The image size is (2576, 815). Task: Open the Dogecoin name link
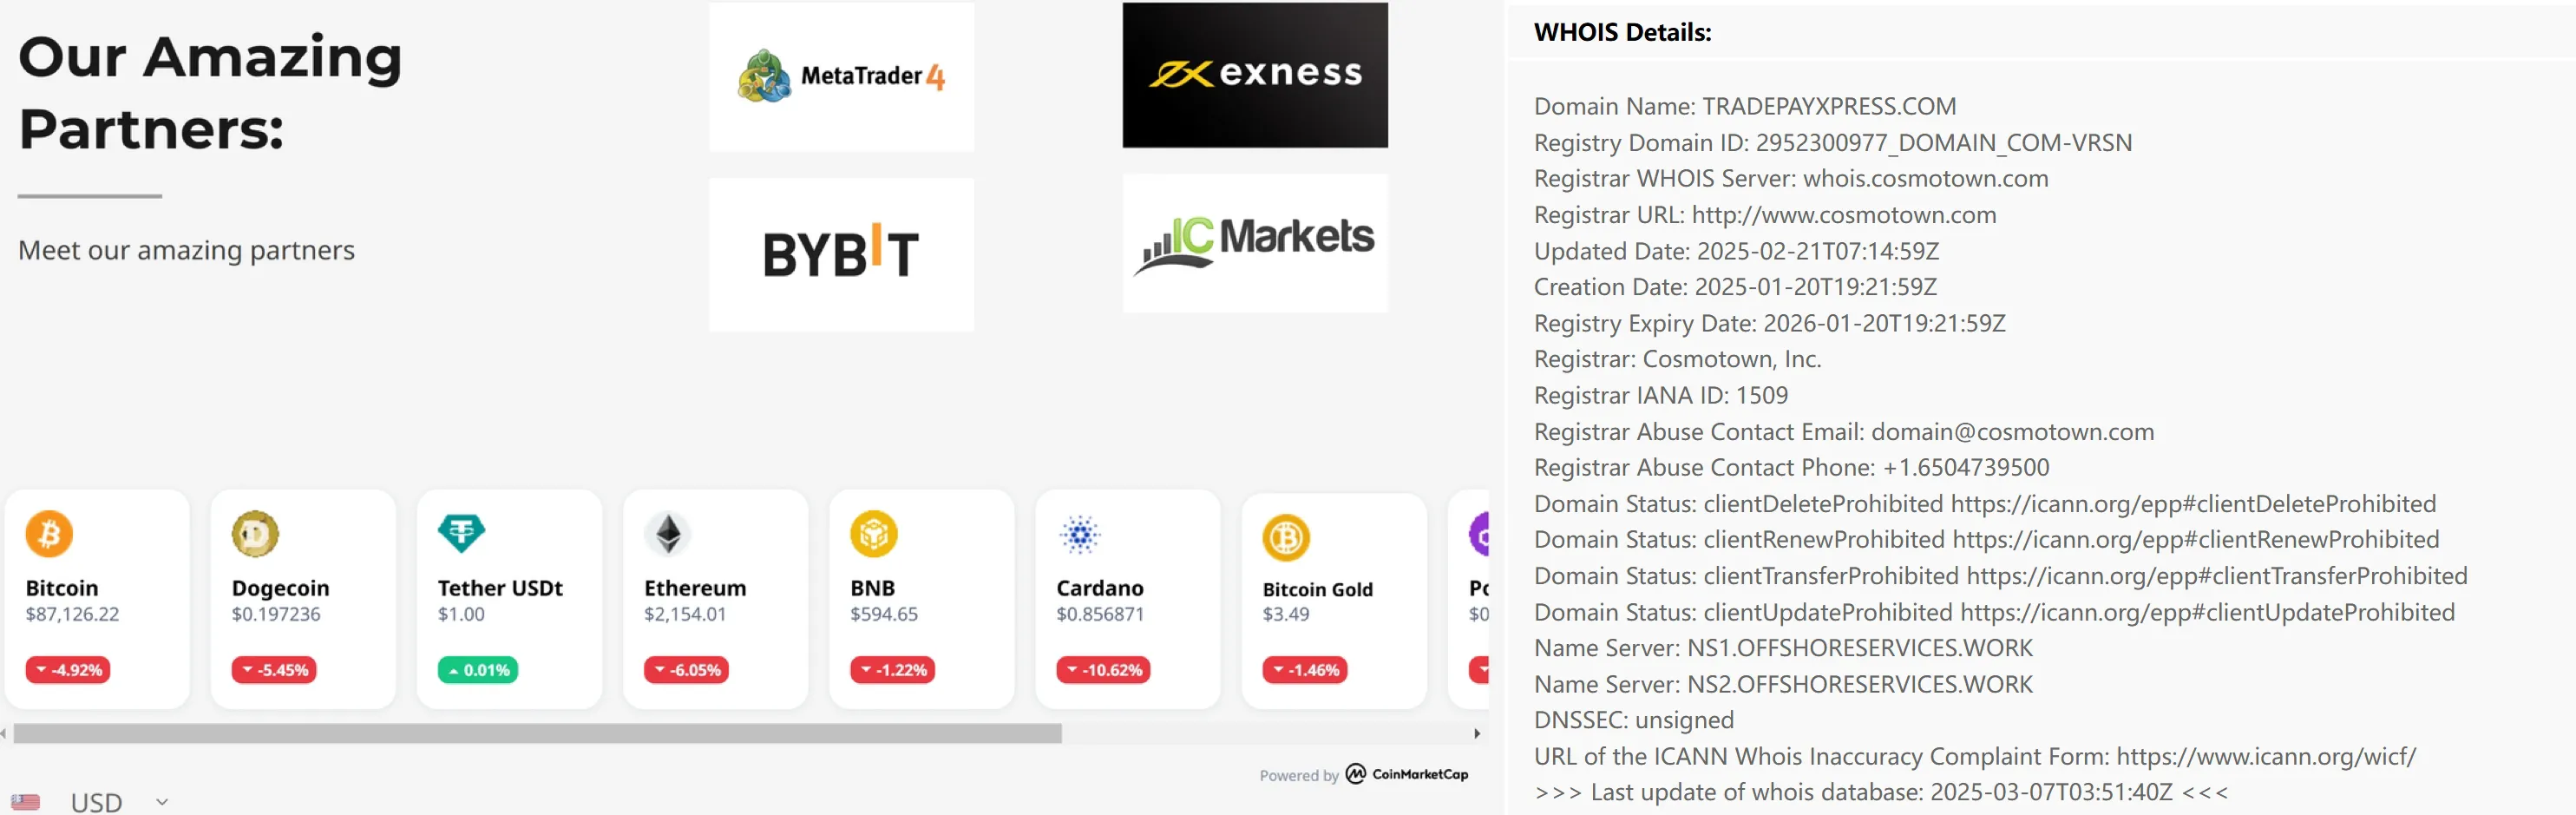pos(280,588)
